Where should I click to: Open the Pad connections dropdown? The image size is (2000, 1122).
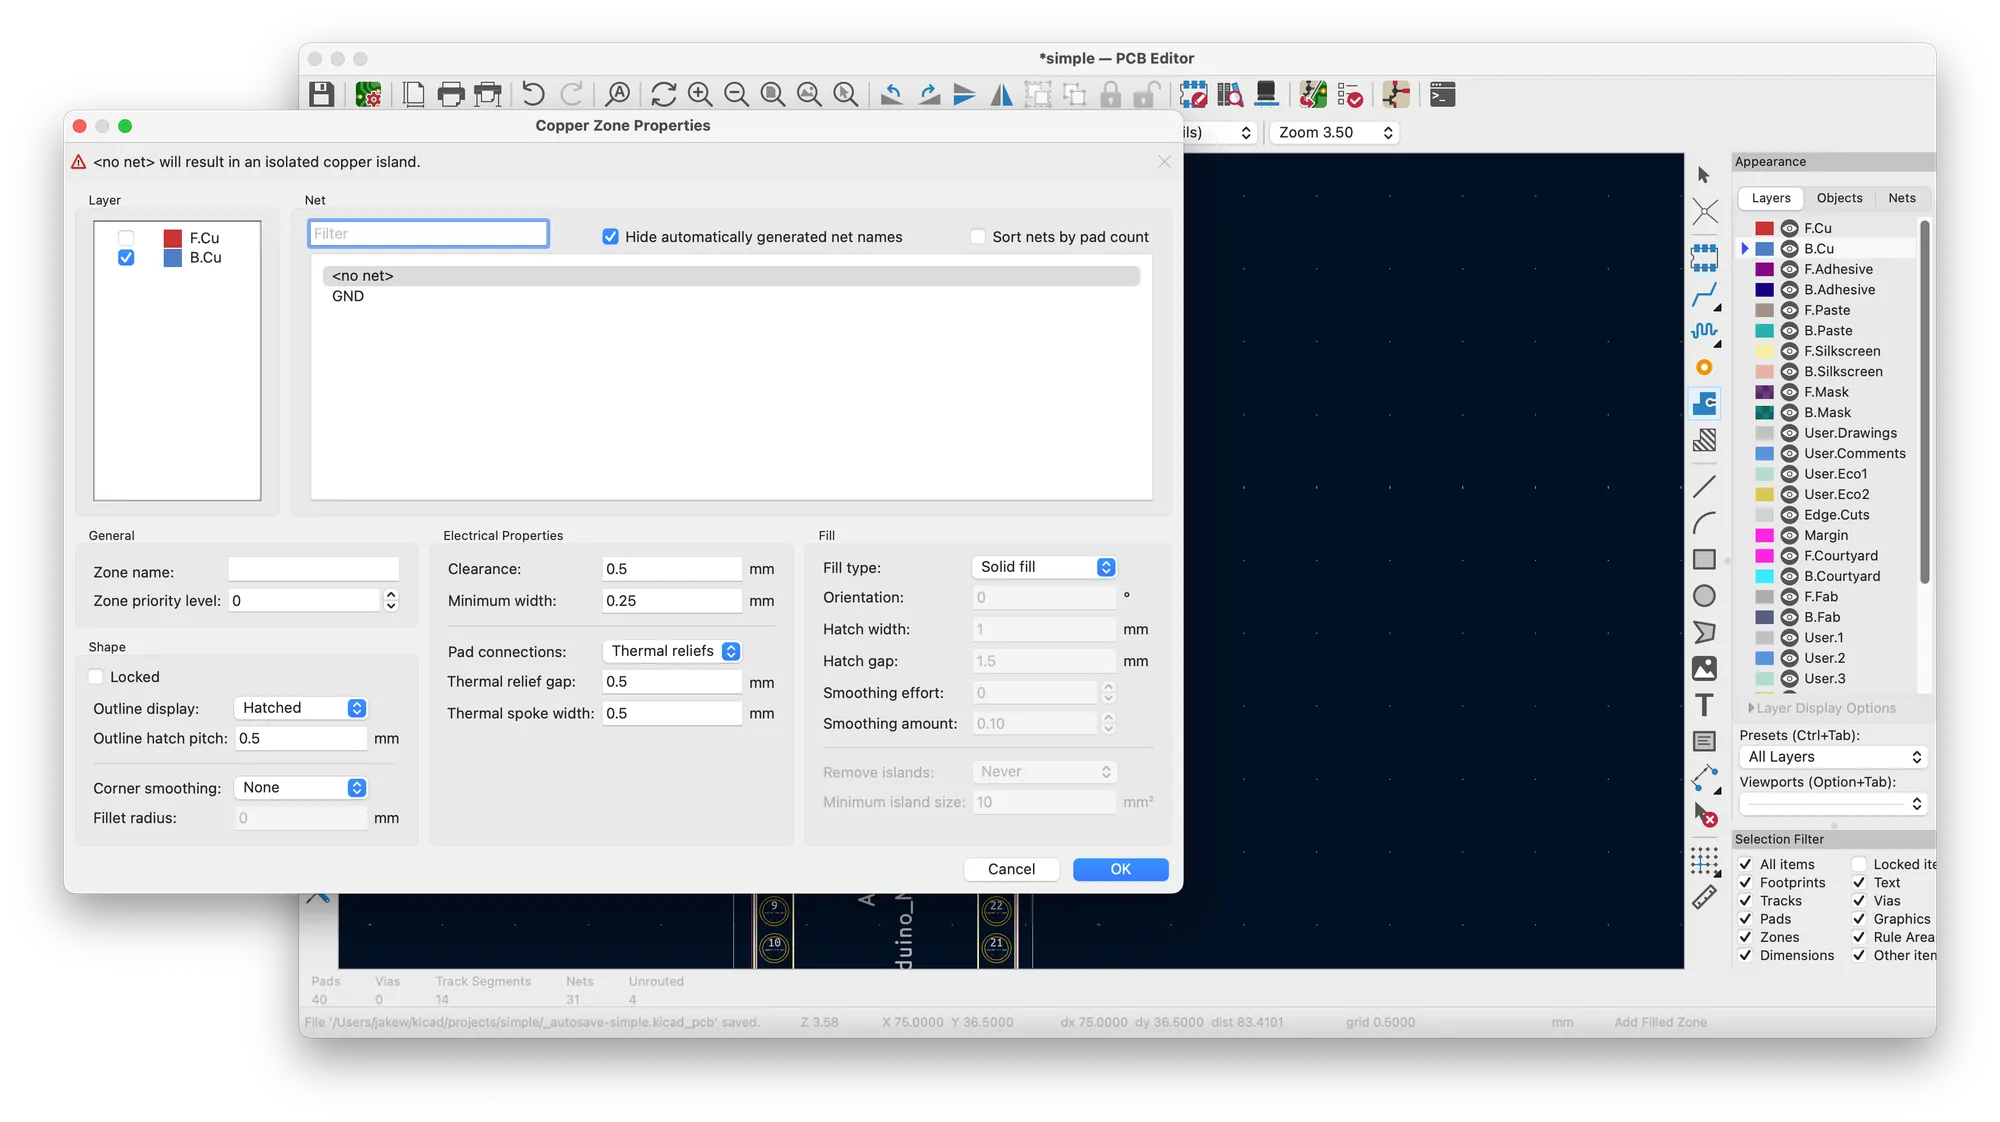point(672,651)
